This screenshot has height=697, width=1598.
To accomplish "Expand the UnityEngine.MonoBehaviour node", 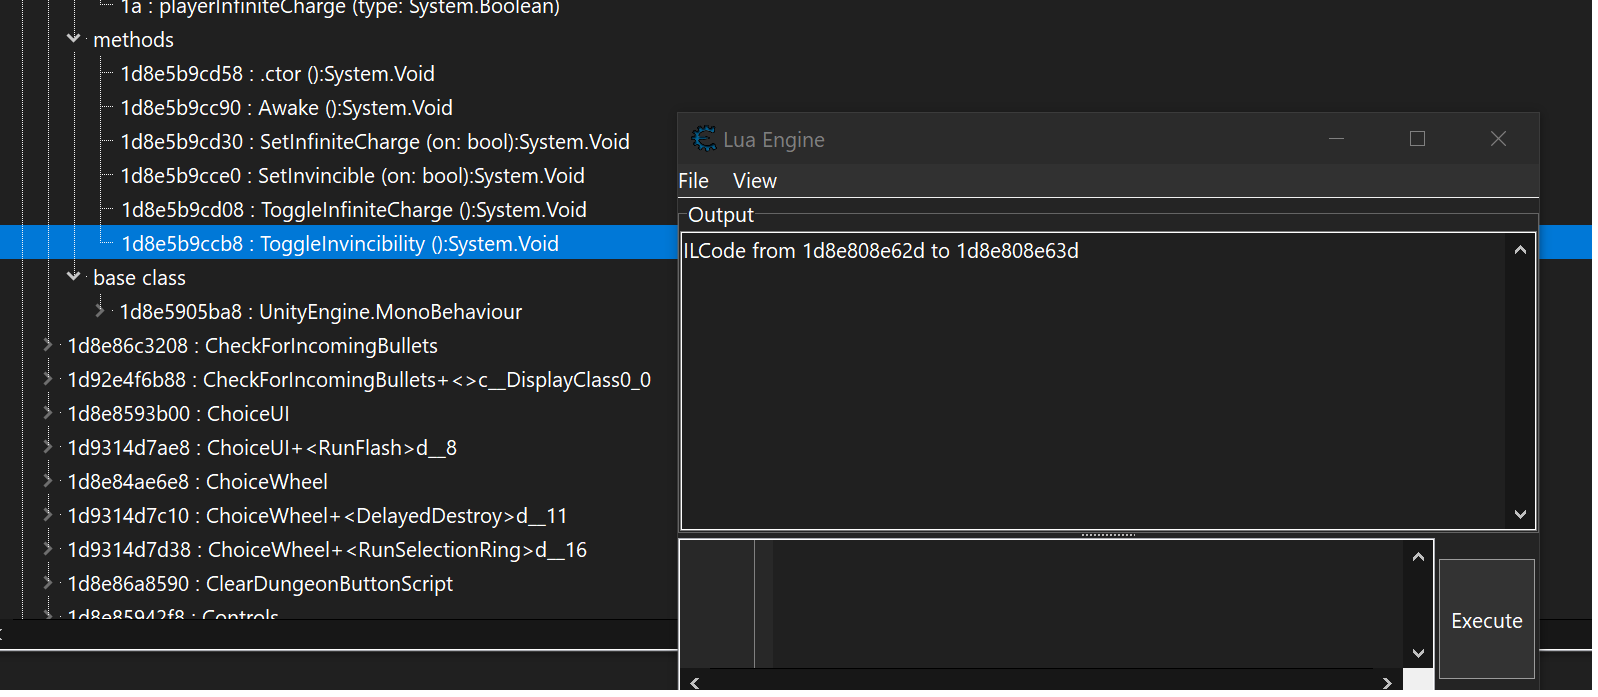I will click(x=99, y=311).
